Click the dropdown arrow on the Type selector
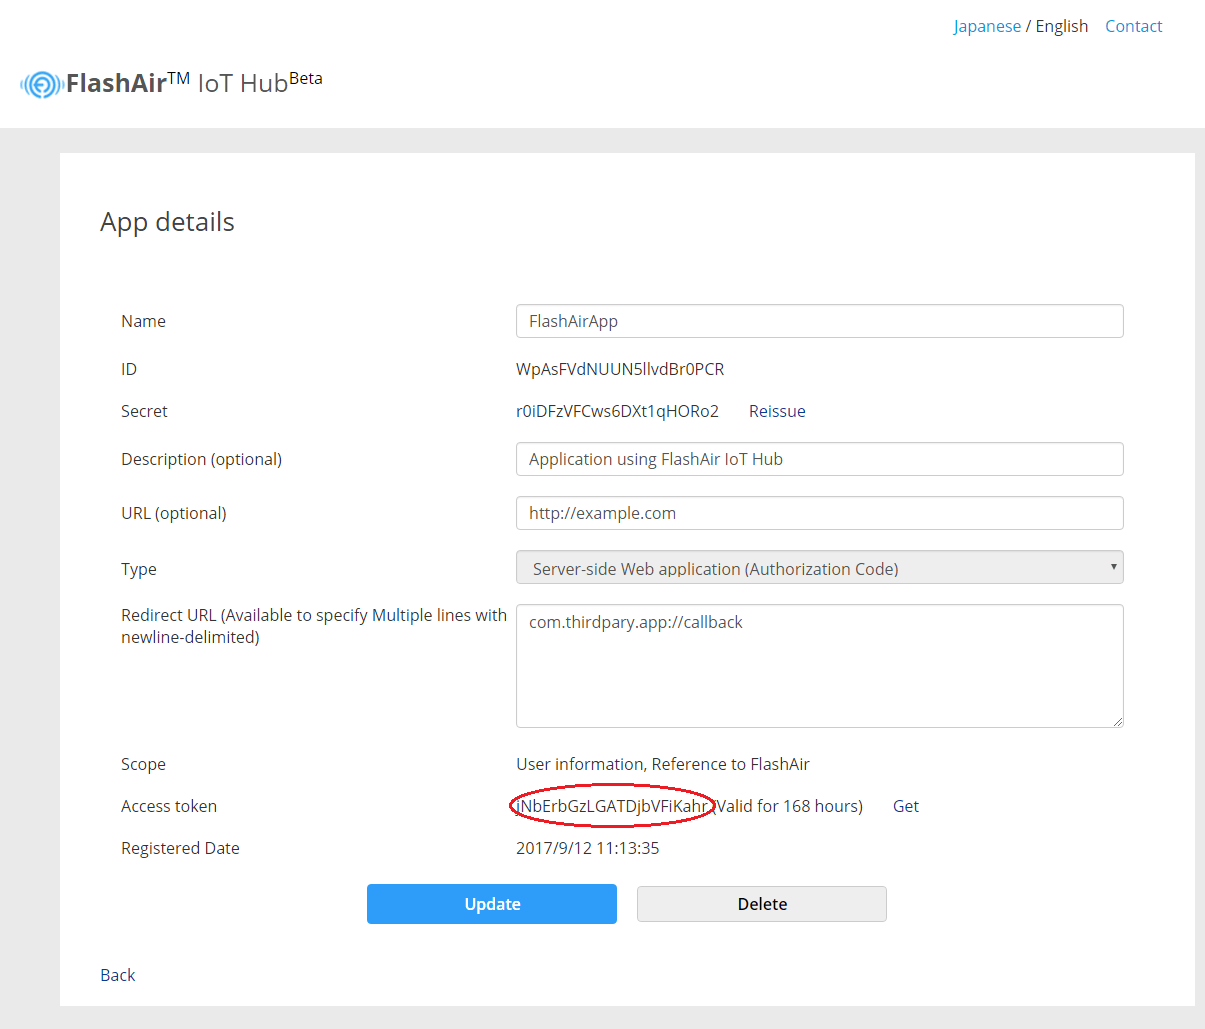The height and width of the screenshot is (1029, 1205). click(x=1112, y=567)
